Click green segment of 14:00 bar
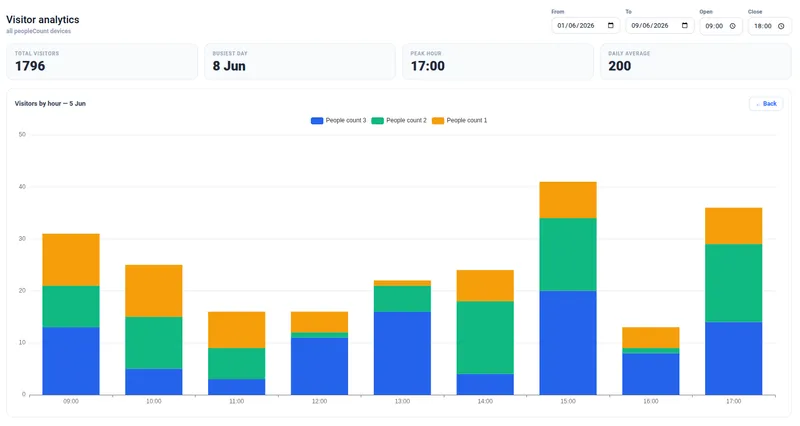 click(x=485, y=337)
